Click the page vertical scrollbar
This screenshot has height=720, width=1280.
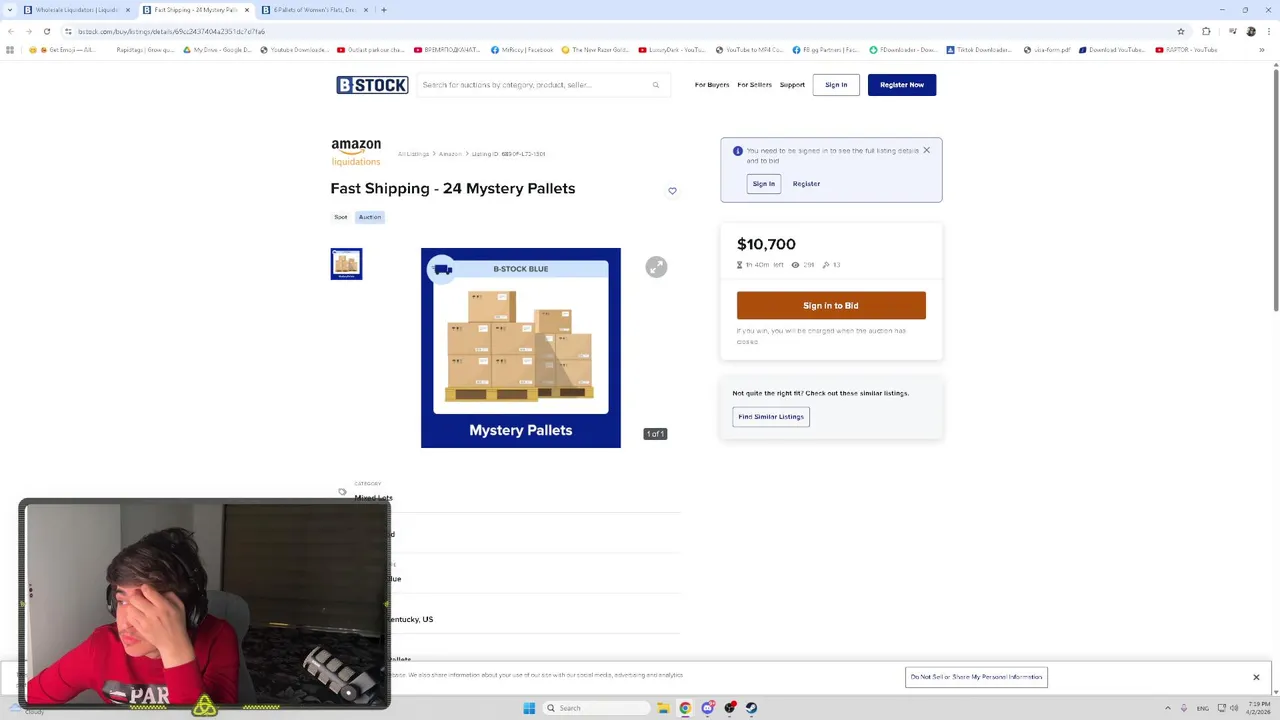[1275, 190]
